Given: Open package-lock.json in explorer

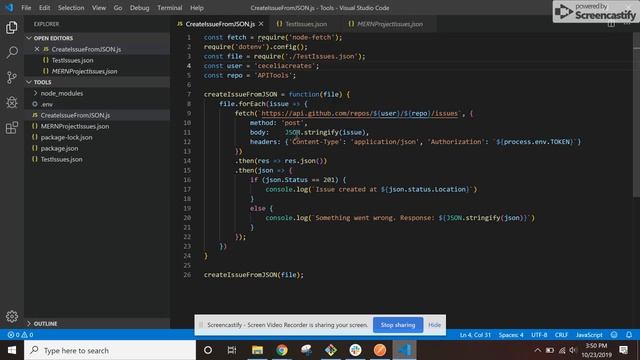Looking at the screenshot, I should 97,137.
